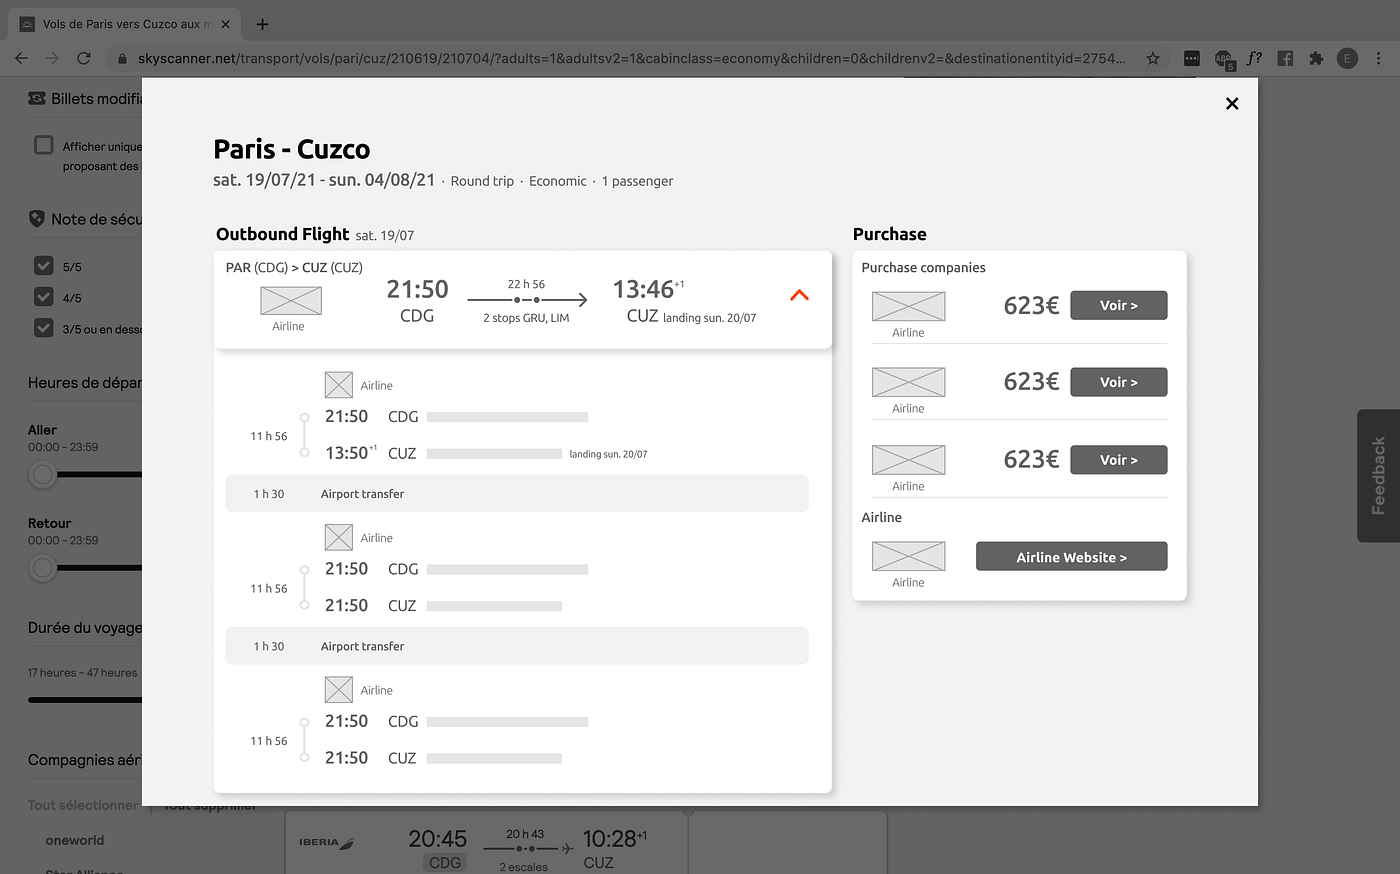The image size is (1400, 874).
Task: Click the Billets modifiables ticket icon
Action: [37, 98]
